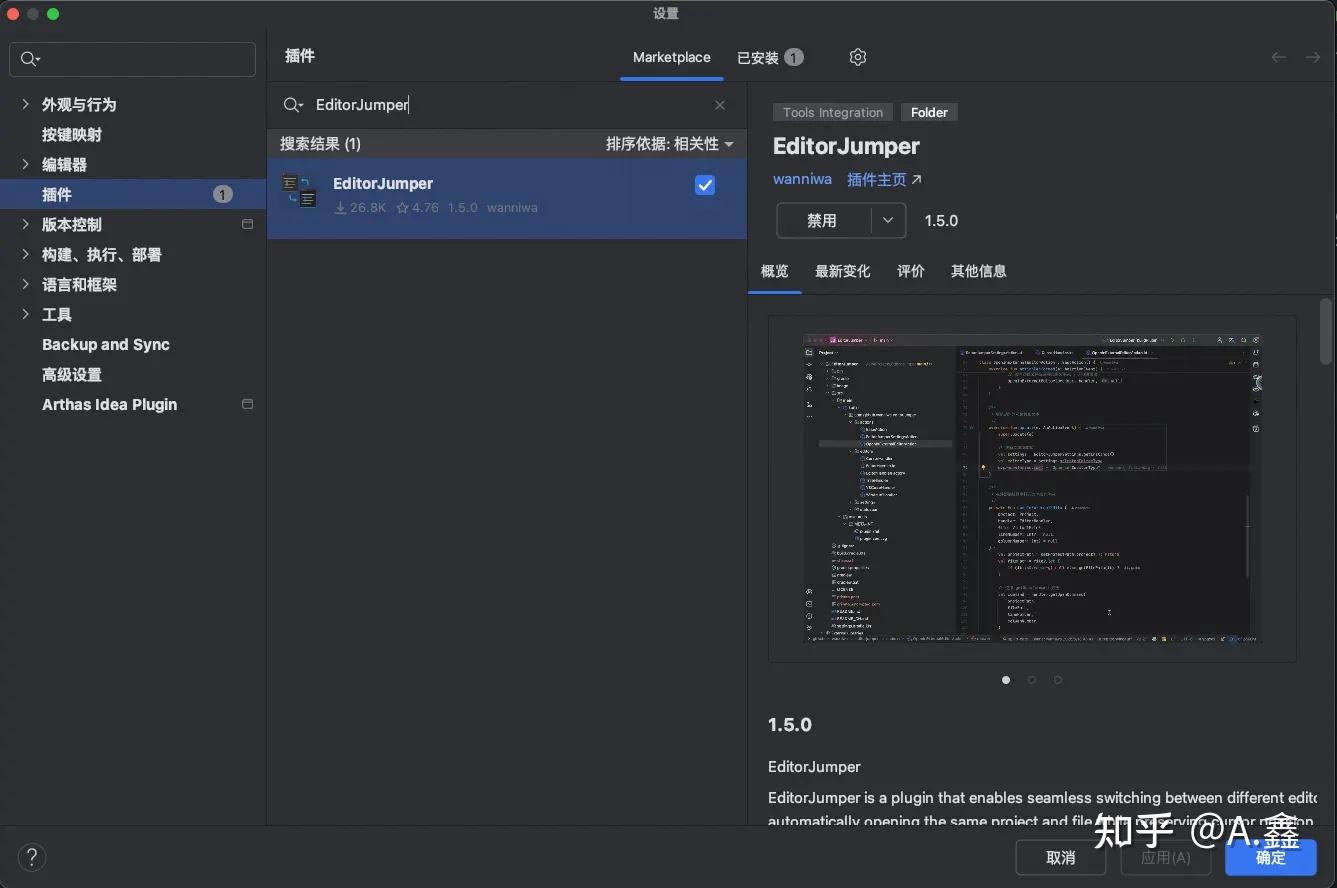Expand the 构建、执行、部署 section

pyautogui.click(x=25, y=255)
